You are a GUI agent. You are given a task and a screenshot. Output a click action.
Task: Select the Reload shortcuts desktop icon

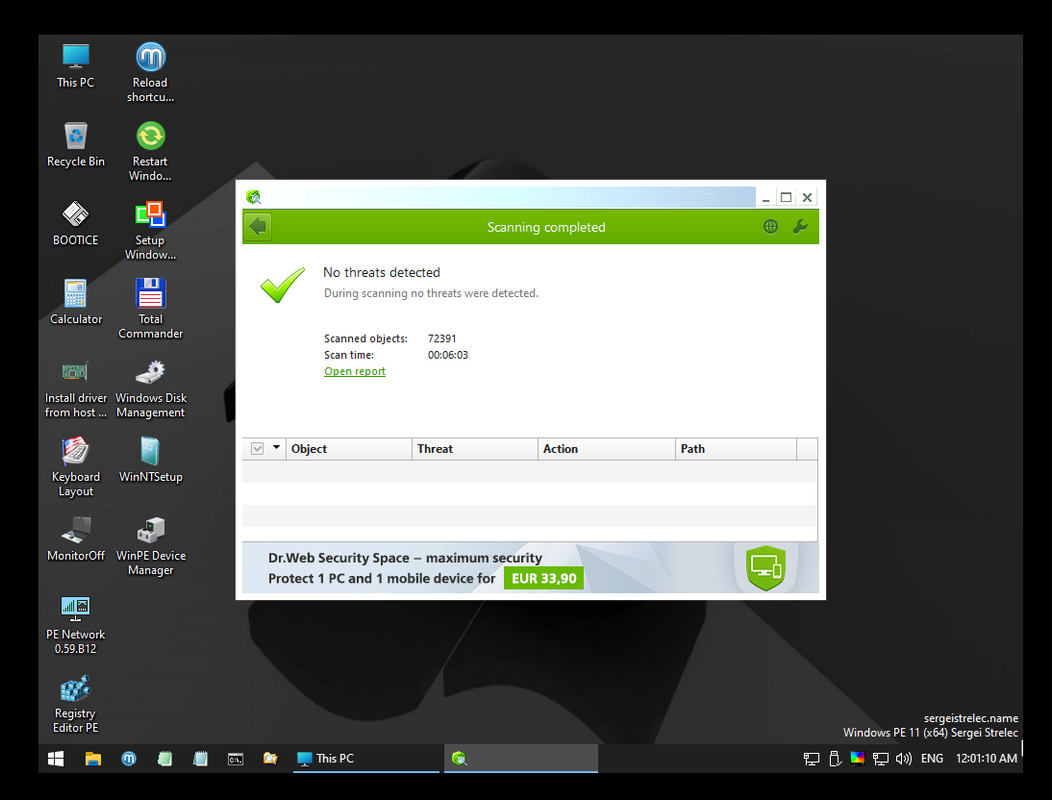click(x=150, y=72)
